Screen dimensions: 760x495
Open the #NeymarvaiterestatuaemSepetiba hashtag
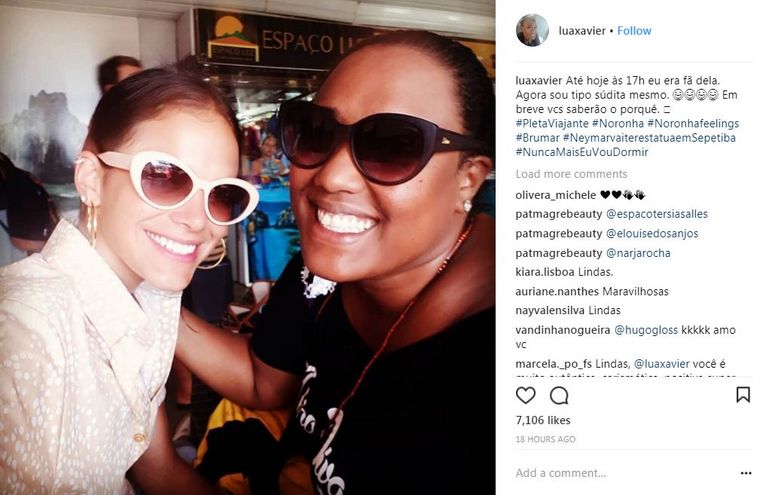[x=649, y=138]
